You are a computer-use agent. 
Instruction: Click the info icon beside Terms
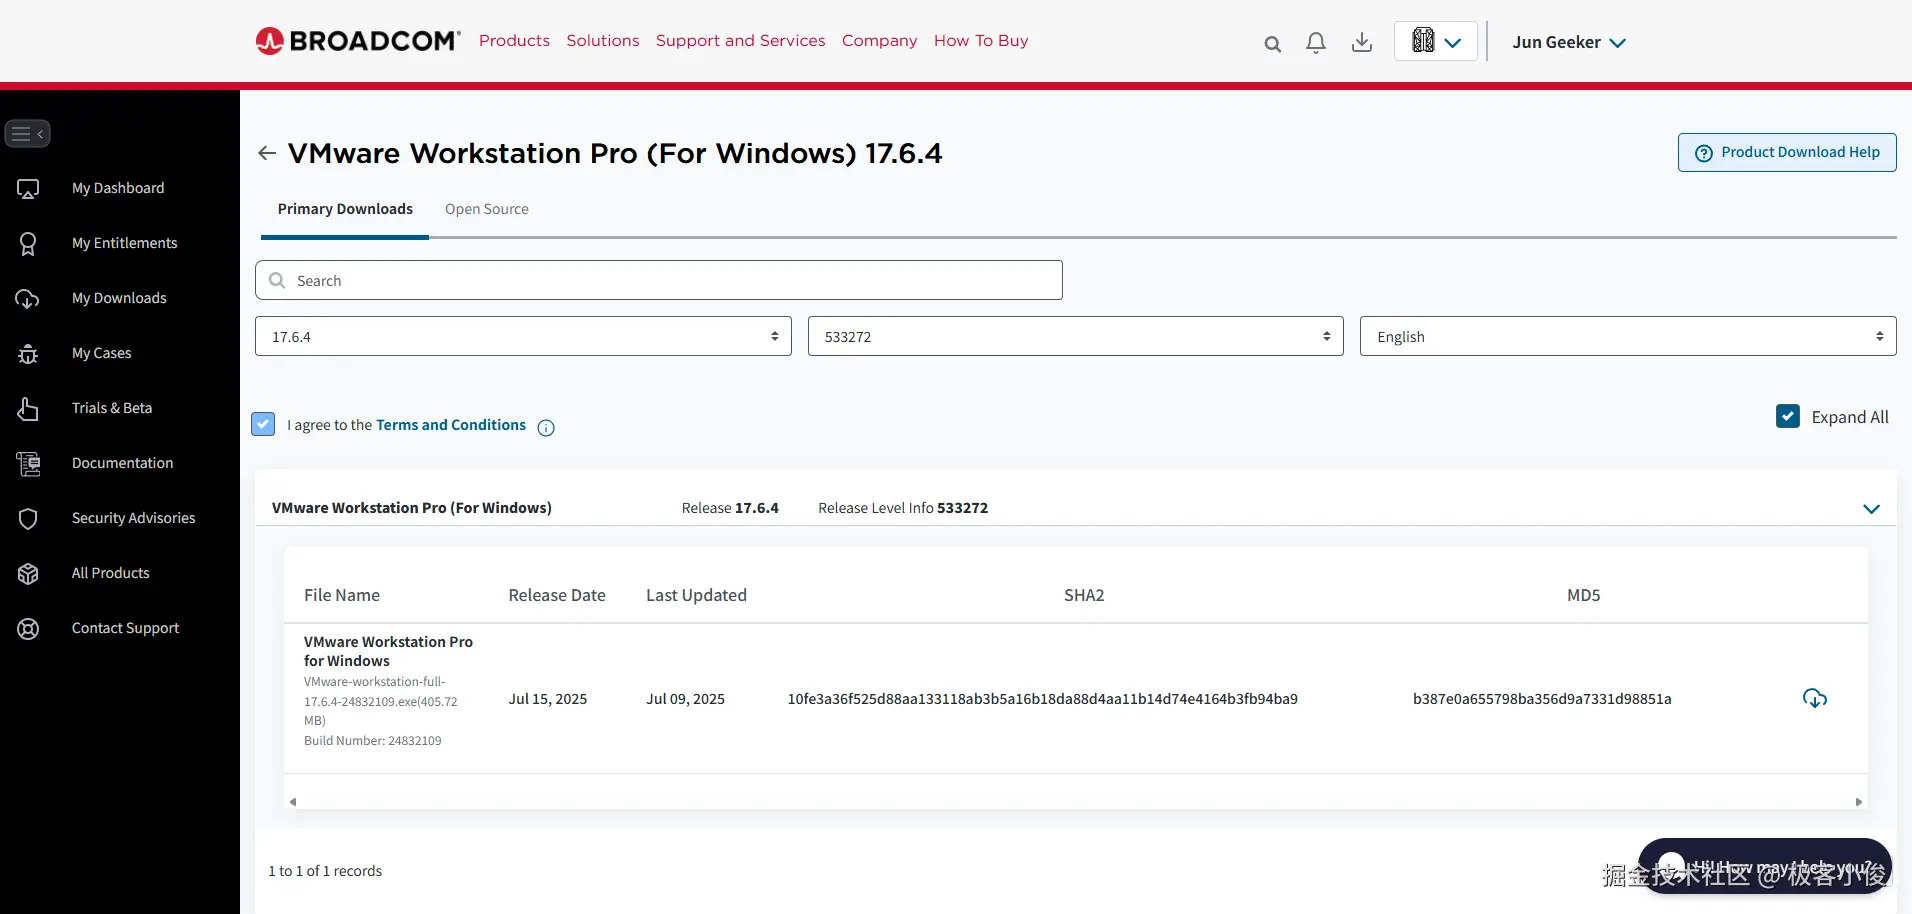[x=546, y=428]
